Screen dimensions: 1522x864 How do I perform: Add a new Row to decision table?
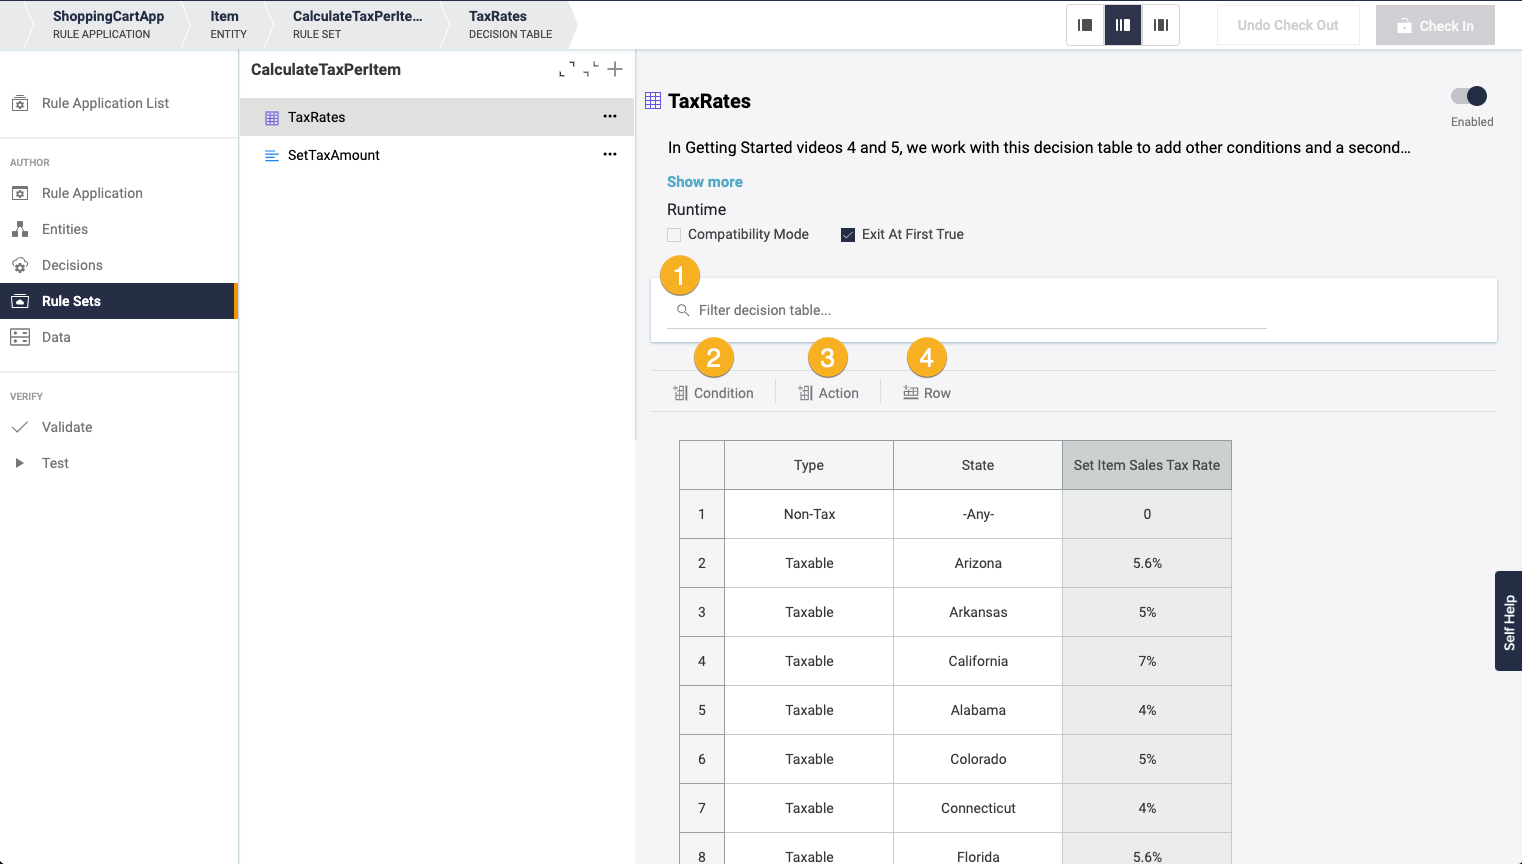[927, 393]
